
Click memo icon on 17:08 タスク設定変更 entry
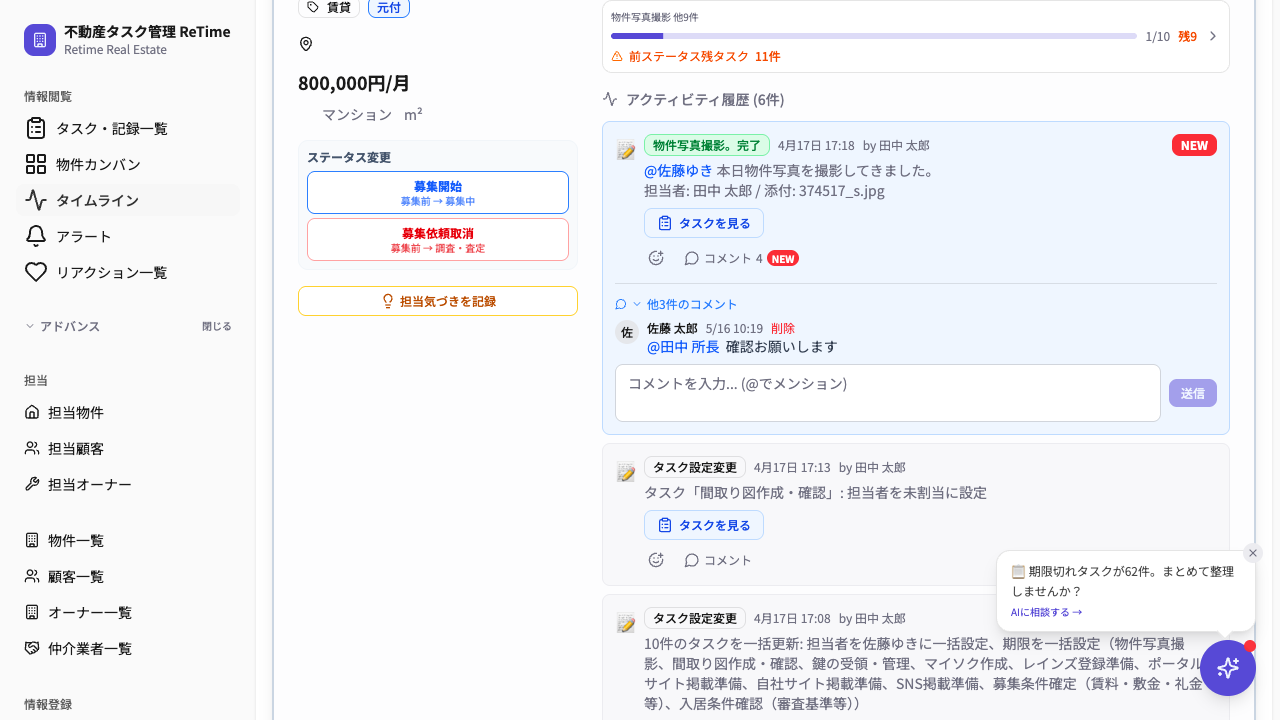point(626,623)
